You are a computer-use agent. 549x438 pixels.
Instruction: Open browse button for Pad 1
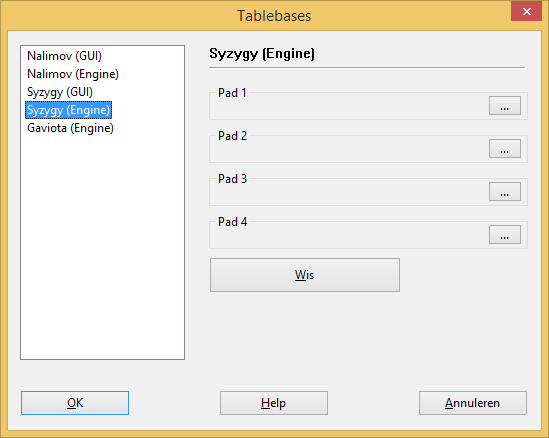pos(505,106)
